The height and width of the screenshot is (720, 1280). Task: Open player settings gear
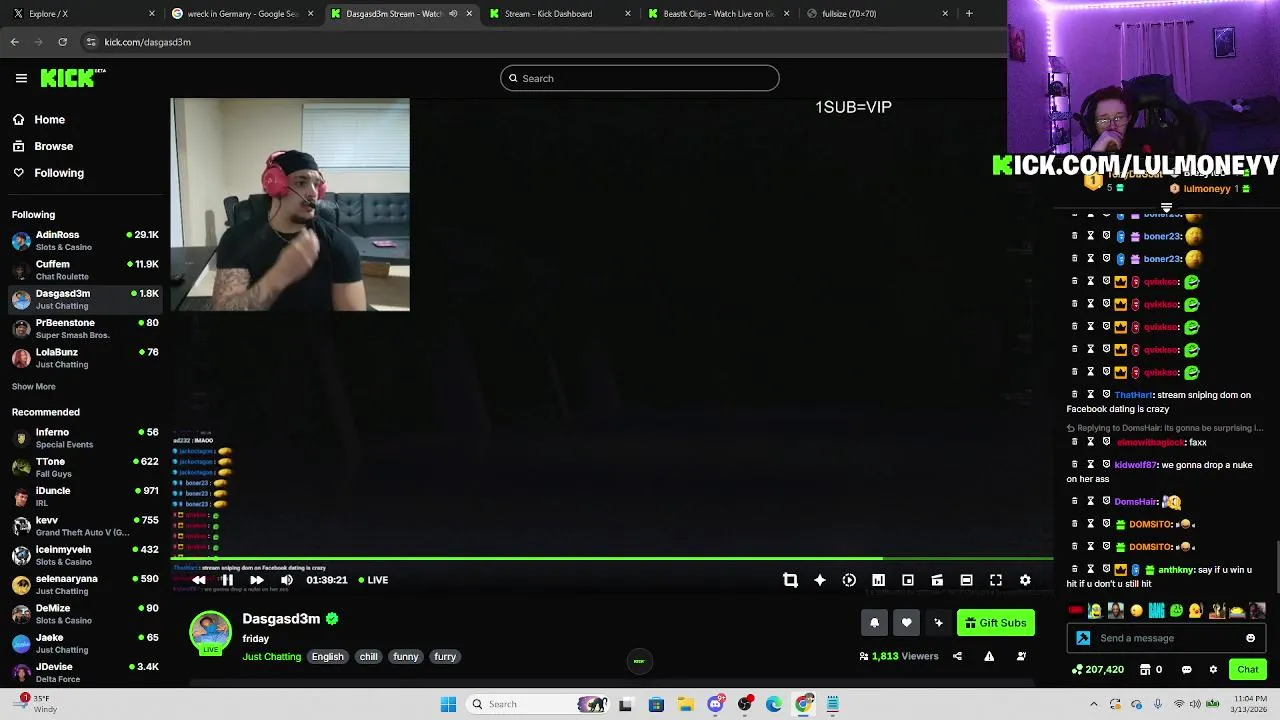[x=1025, y=580]
